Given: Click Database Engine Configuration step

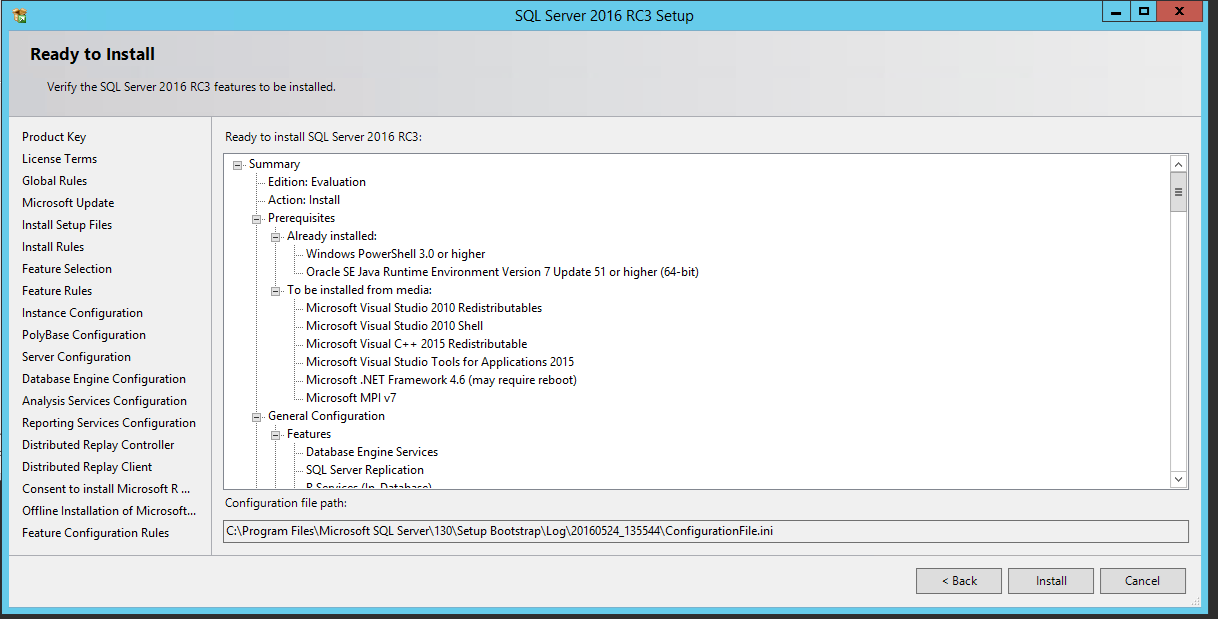Looking at the screenshot, I should coord(104,379).
